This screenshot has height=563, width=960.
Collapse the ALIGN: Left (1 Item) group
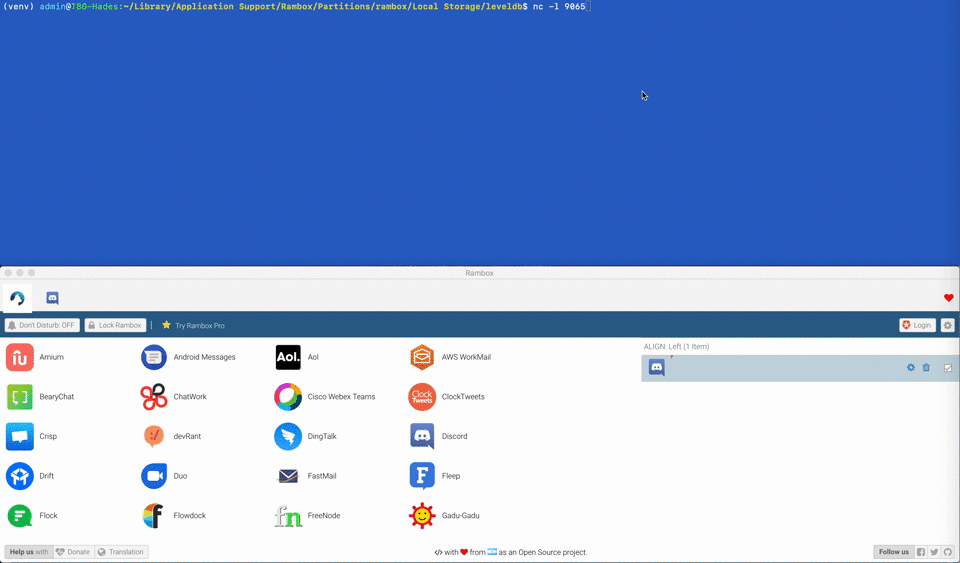tap(677, 346)
